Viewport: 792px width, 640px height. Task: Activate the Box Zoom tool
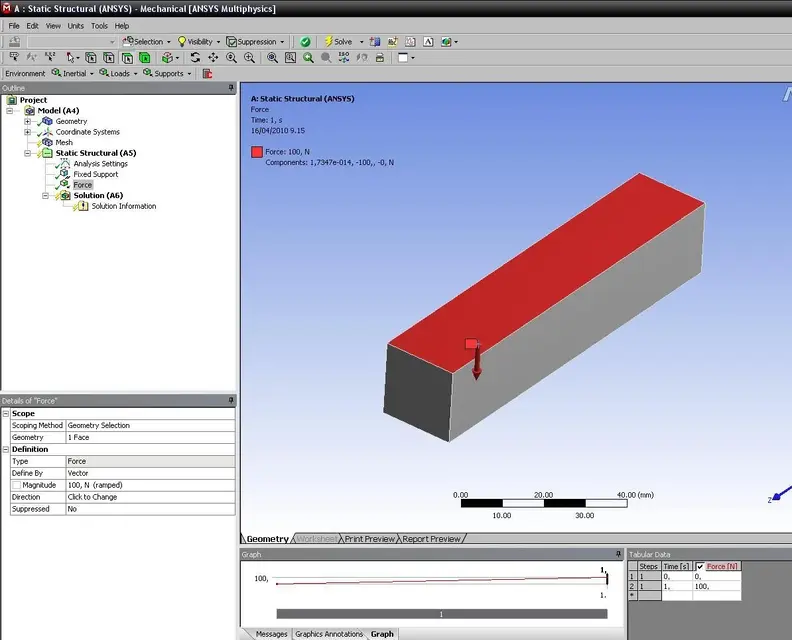(249, 58)
